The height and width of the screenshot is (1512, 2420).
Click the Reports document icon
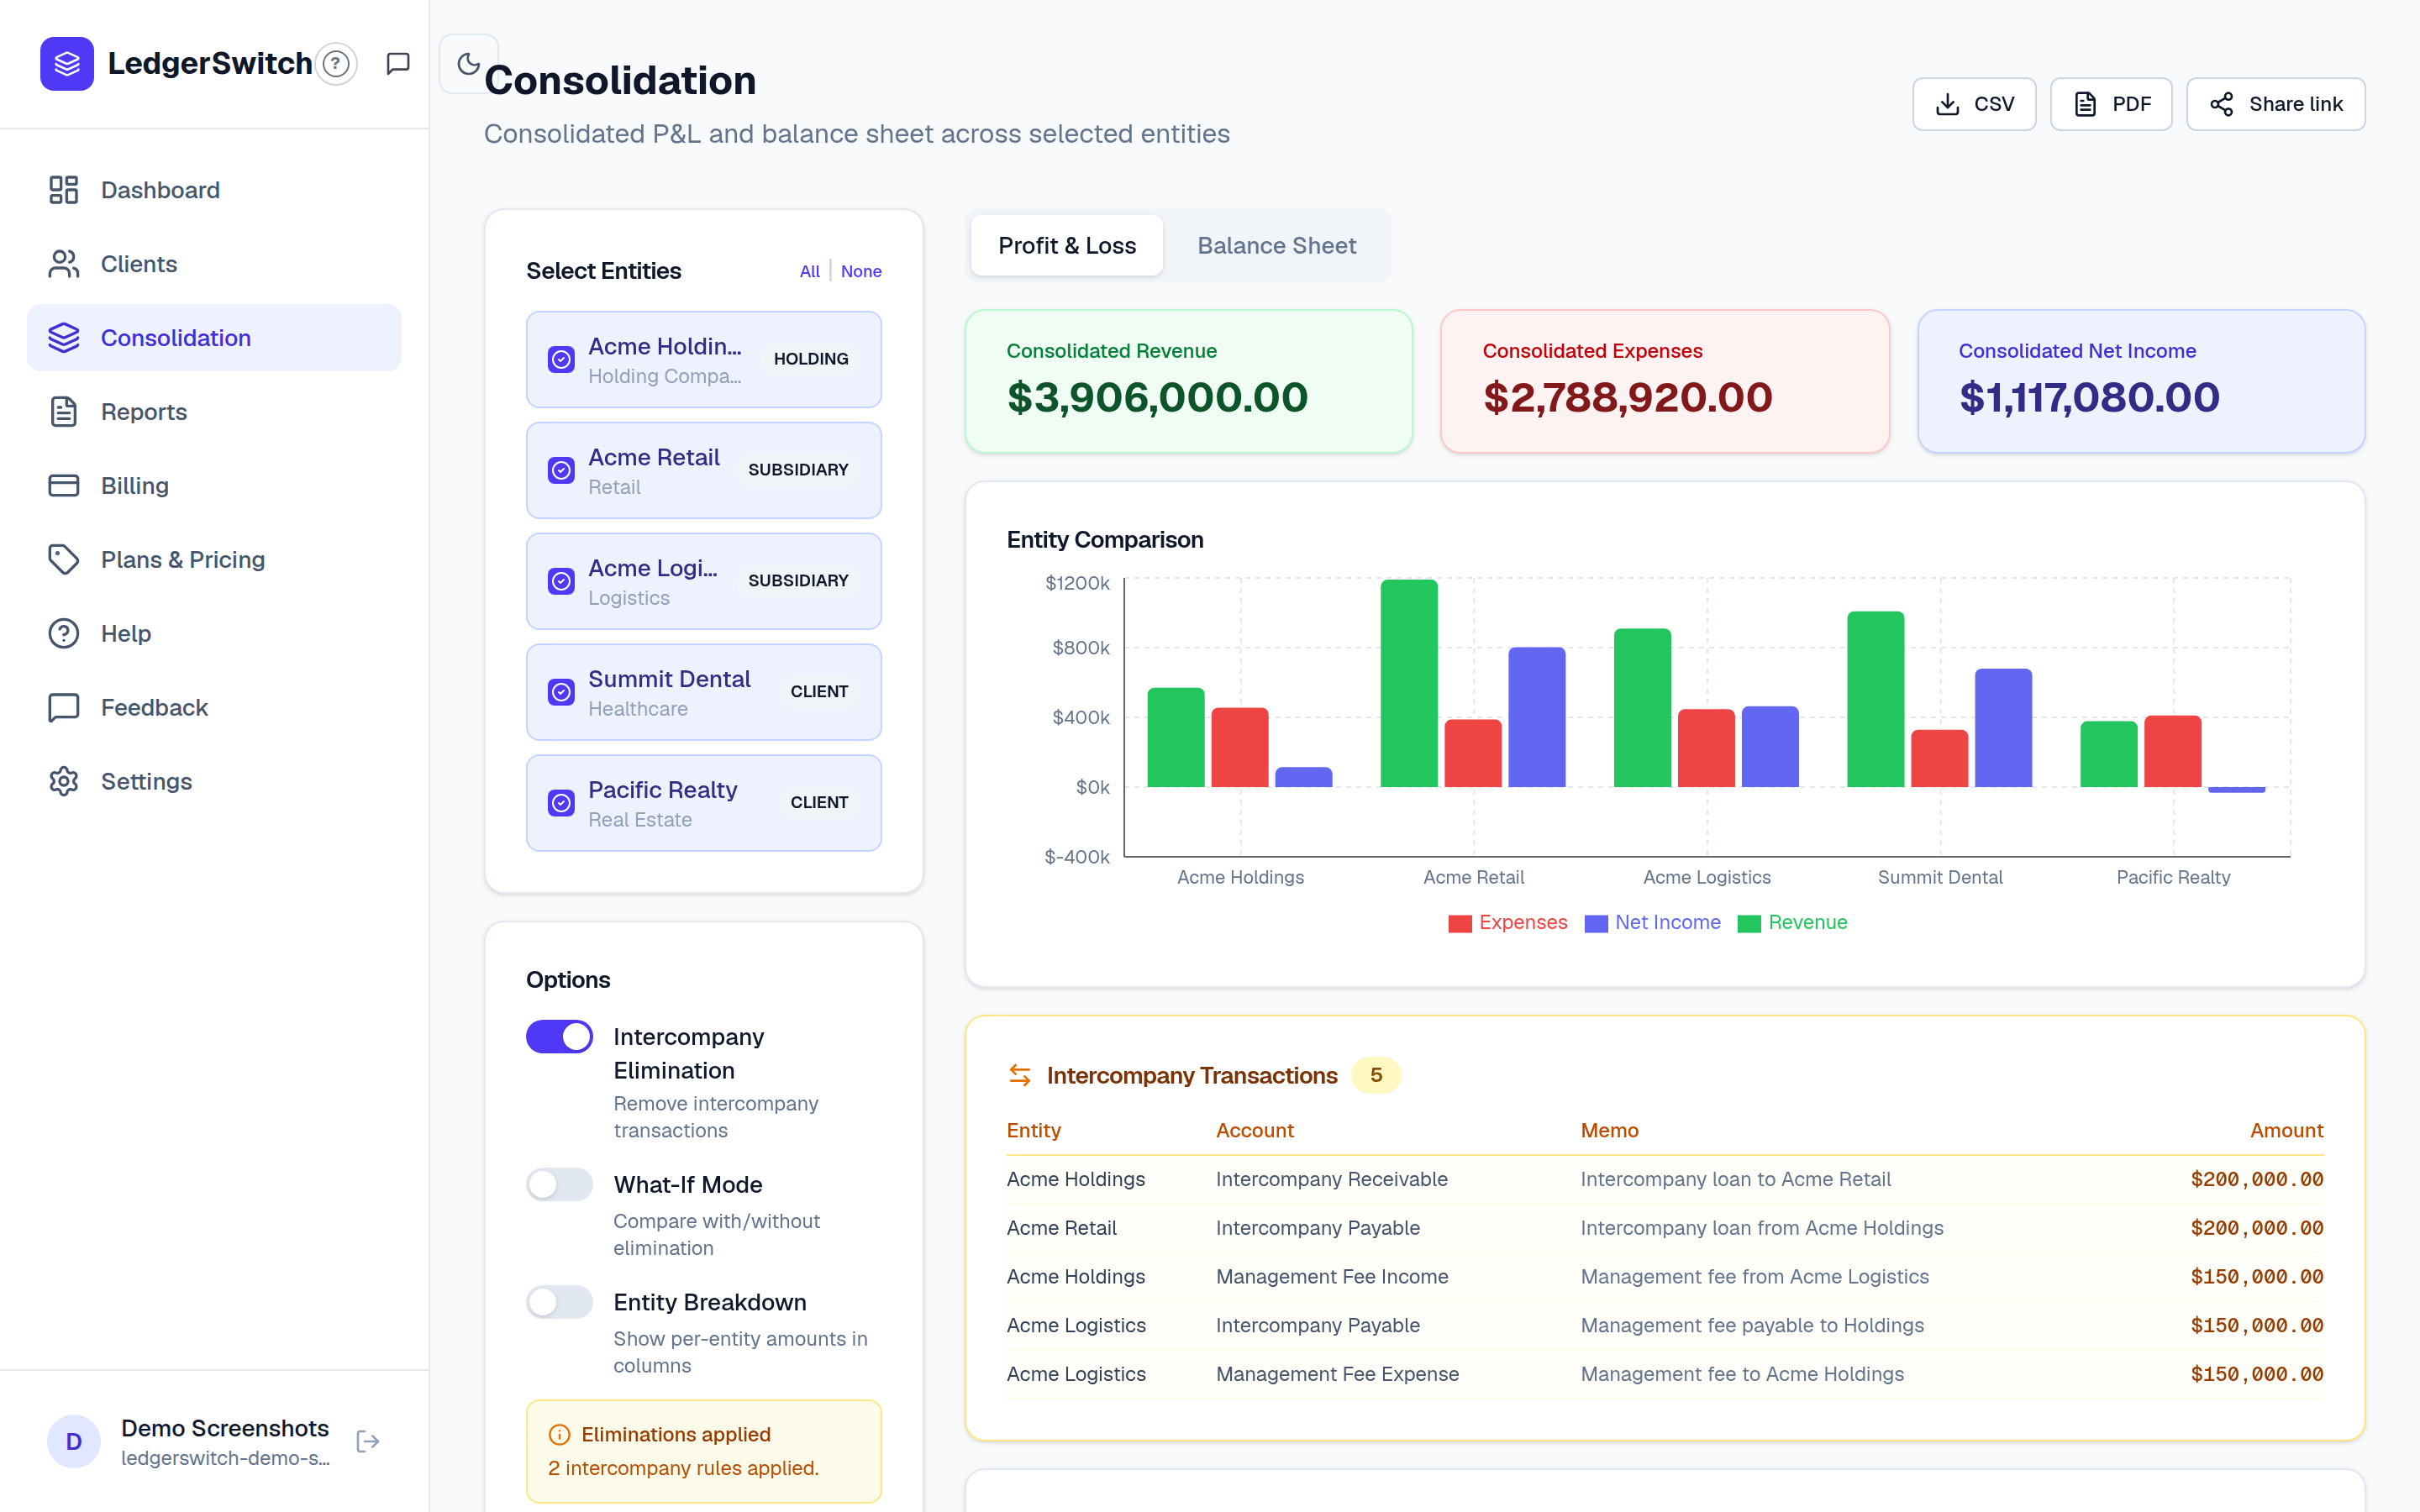pos(64,412)
